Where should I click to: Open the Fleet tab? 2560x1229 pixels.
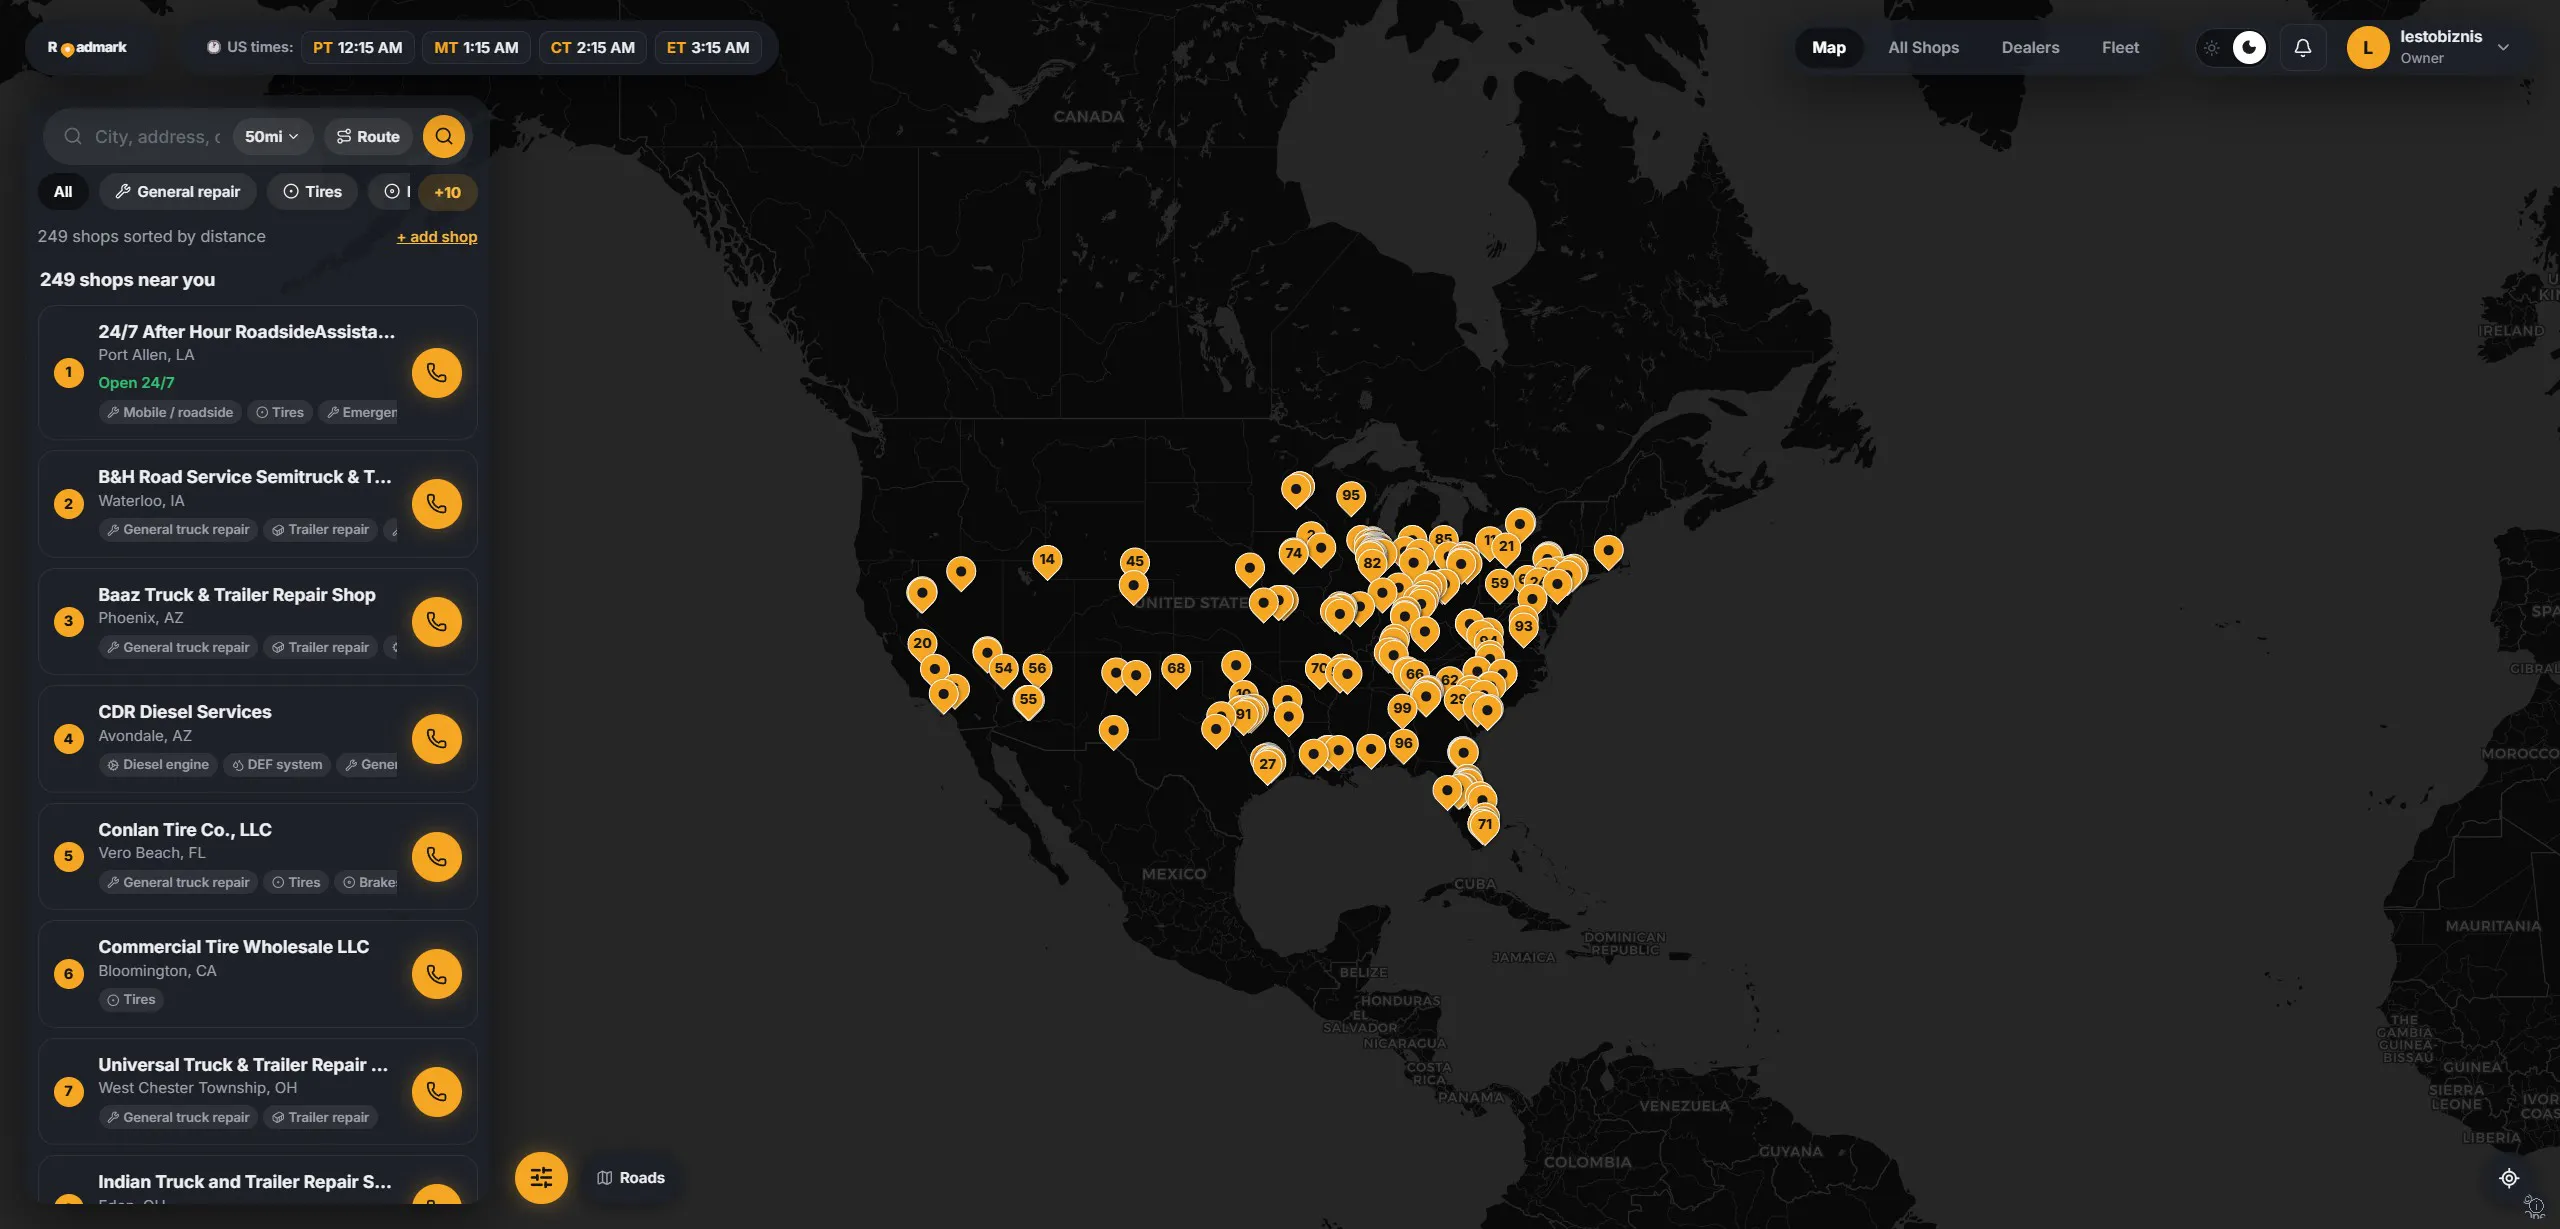point(2120,47)
